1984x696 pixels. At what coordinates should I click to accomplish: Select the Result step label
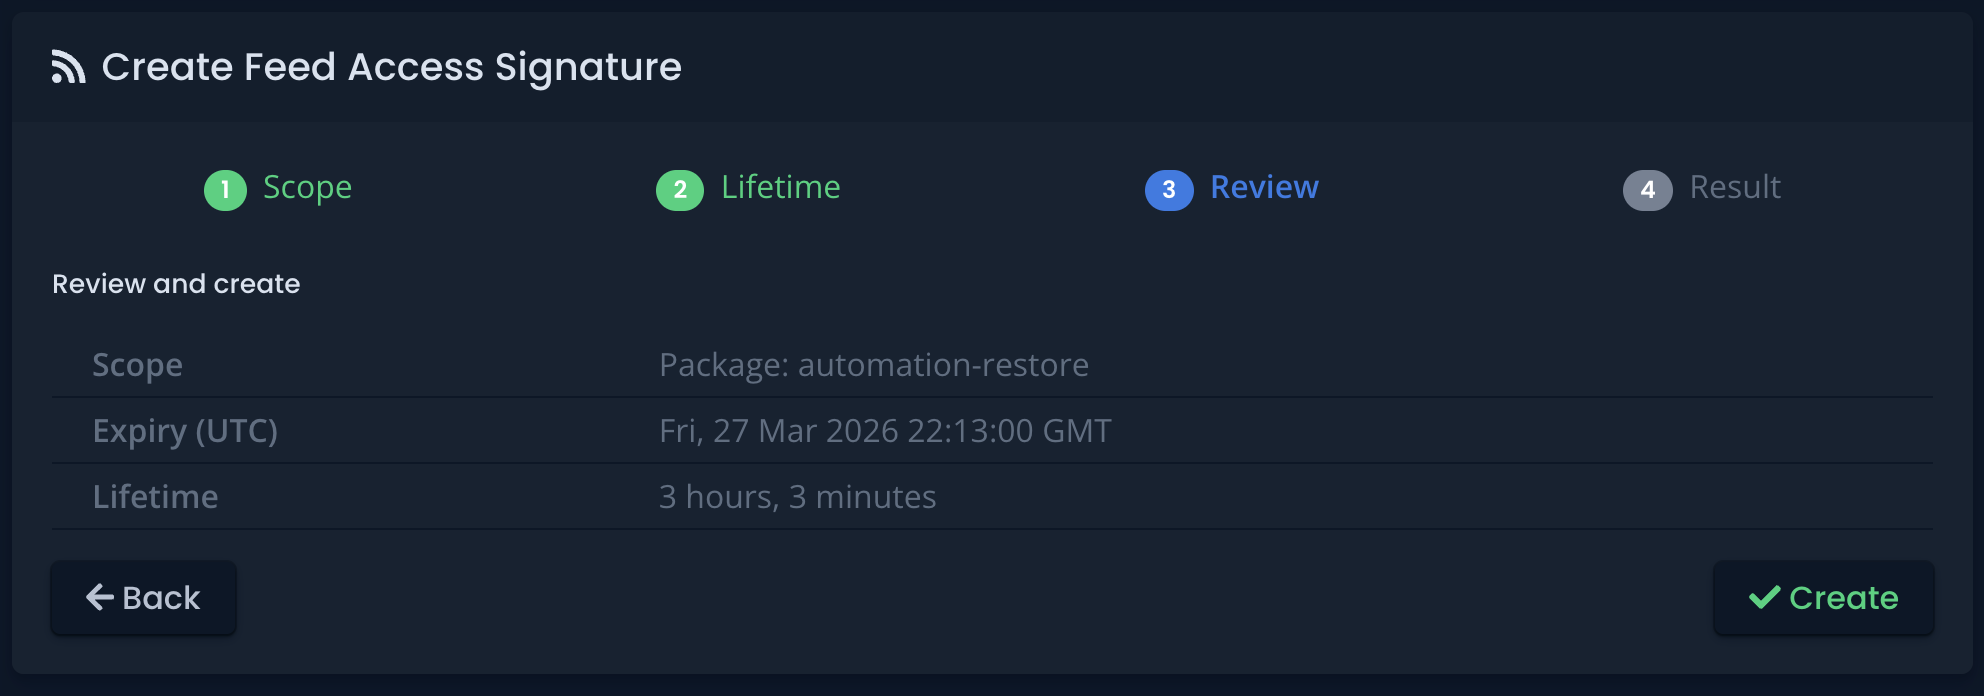[1735, 187]
